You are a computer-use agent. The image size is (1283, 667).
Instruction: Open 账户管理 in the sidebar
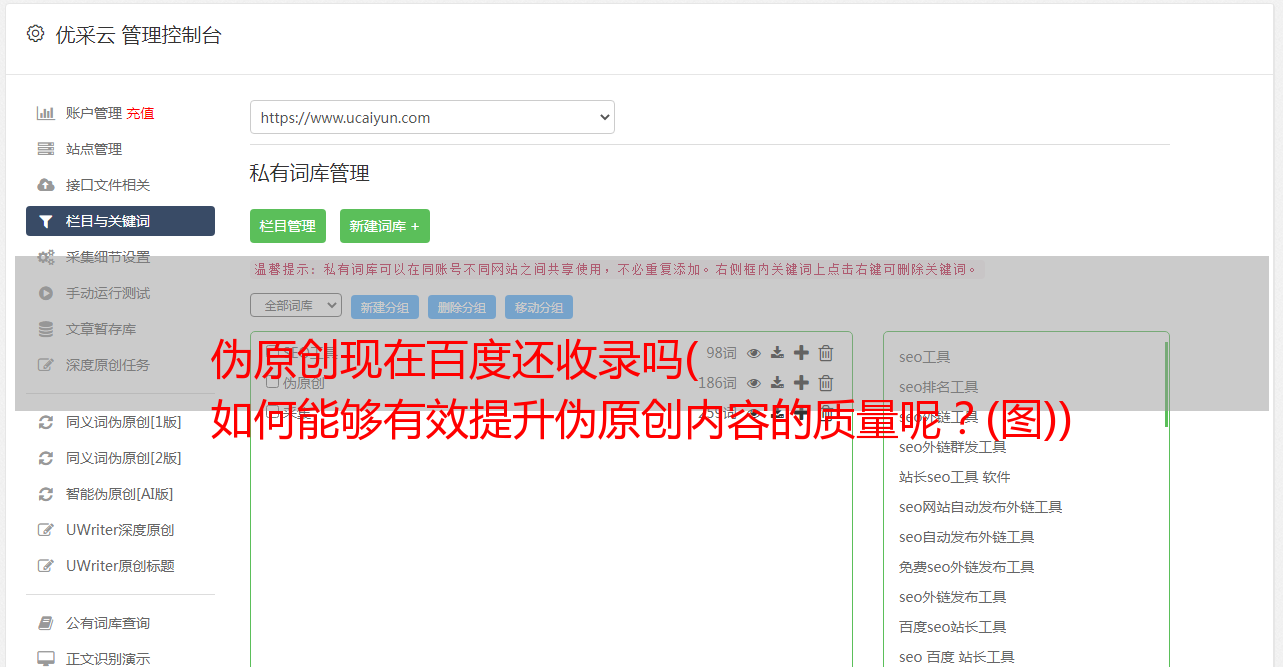94,113
